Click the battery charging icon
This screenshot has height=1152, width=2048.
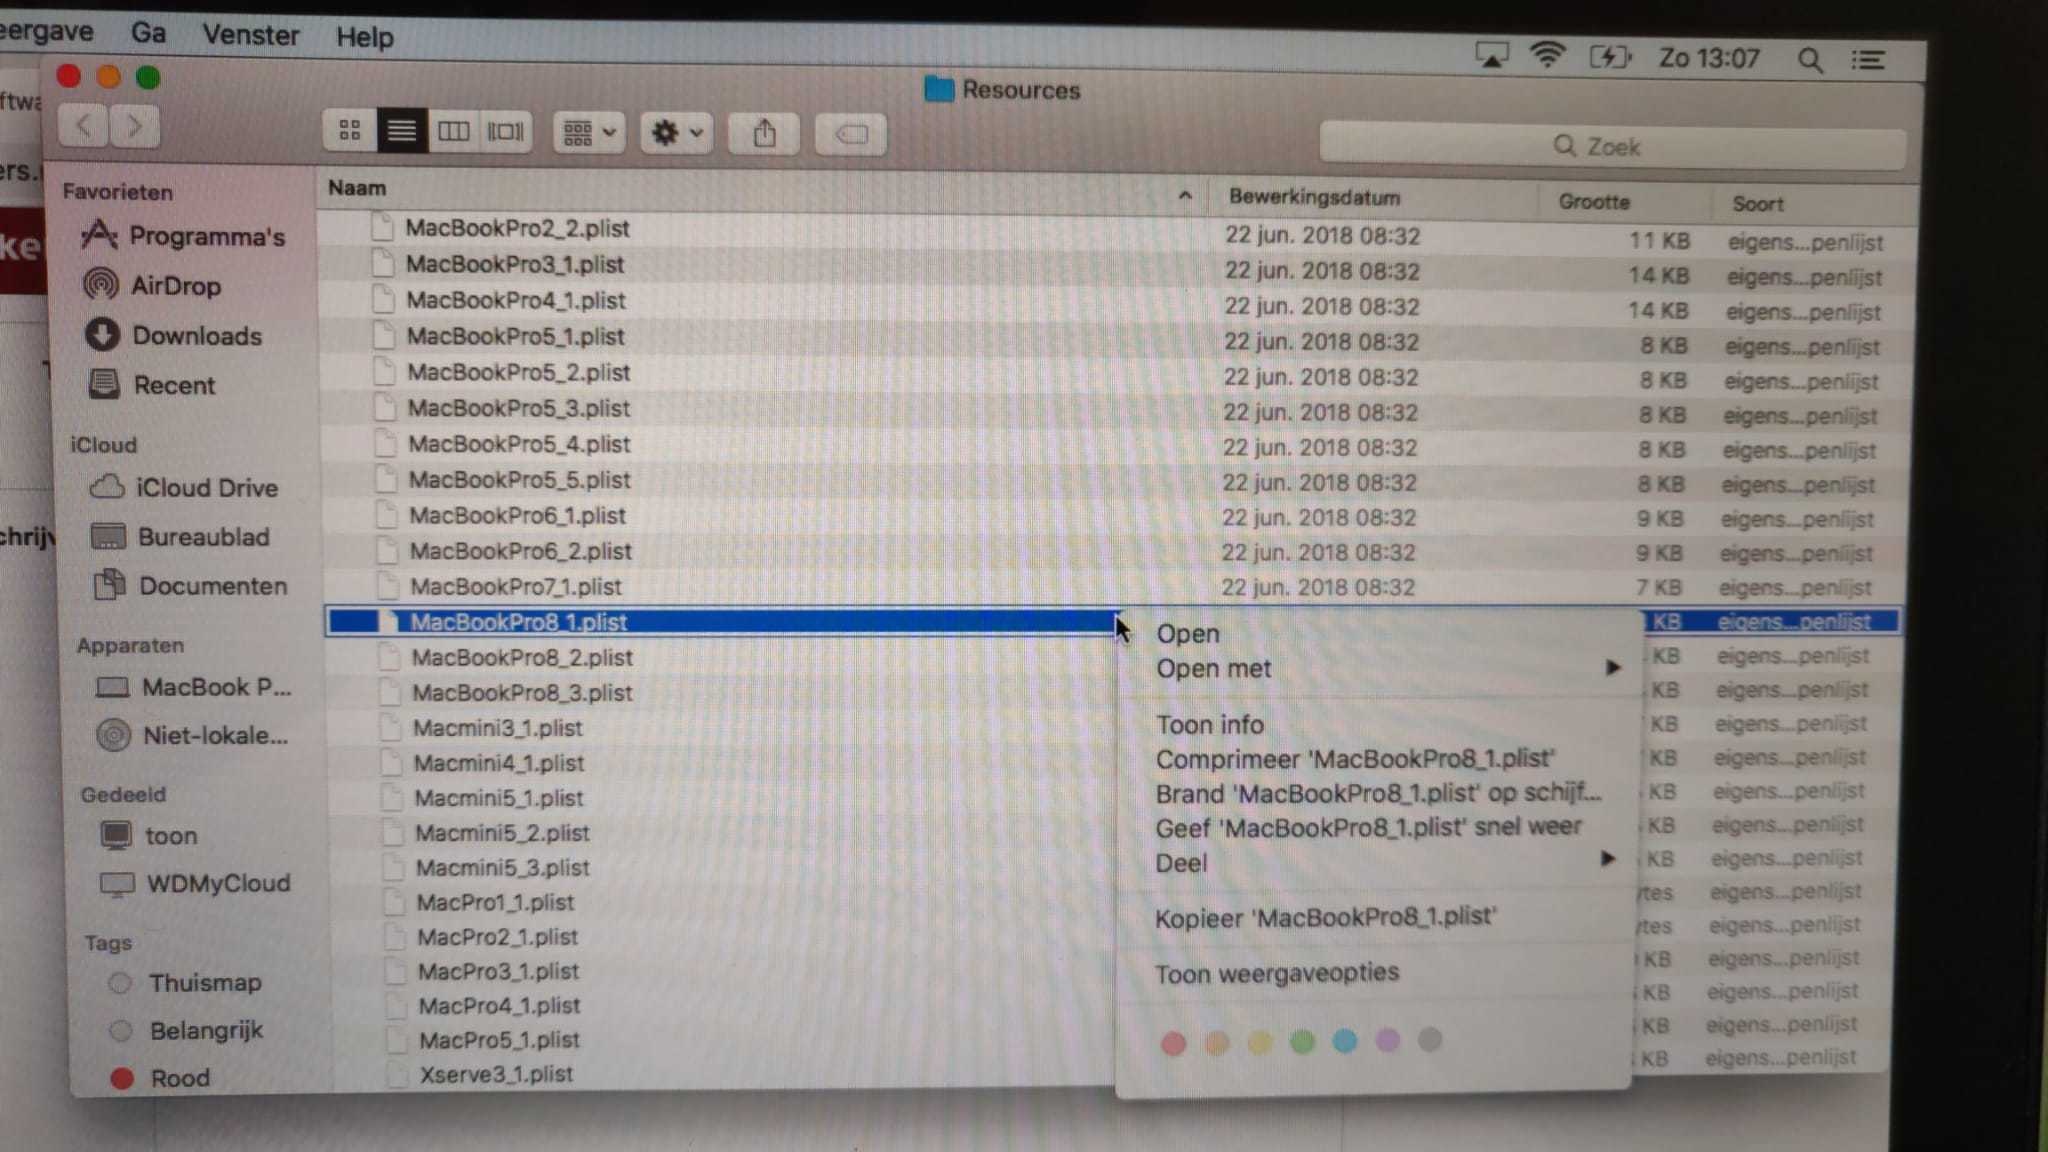tap(1609, 57)
